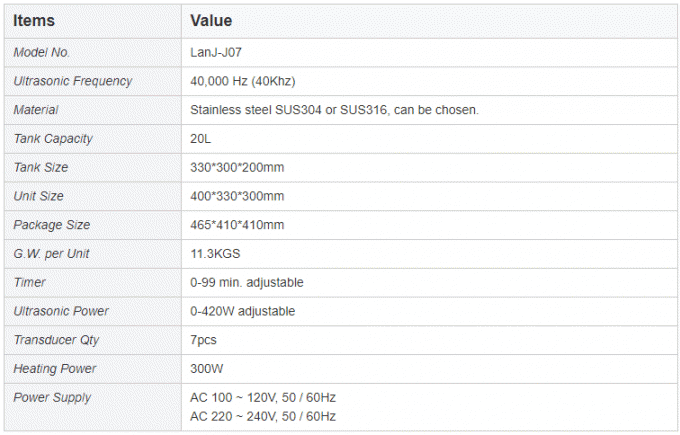Select the 0-99 min. adjustable timer value
This screenshot has height=435, width=680.
point(247,283)
